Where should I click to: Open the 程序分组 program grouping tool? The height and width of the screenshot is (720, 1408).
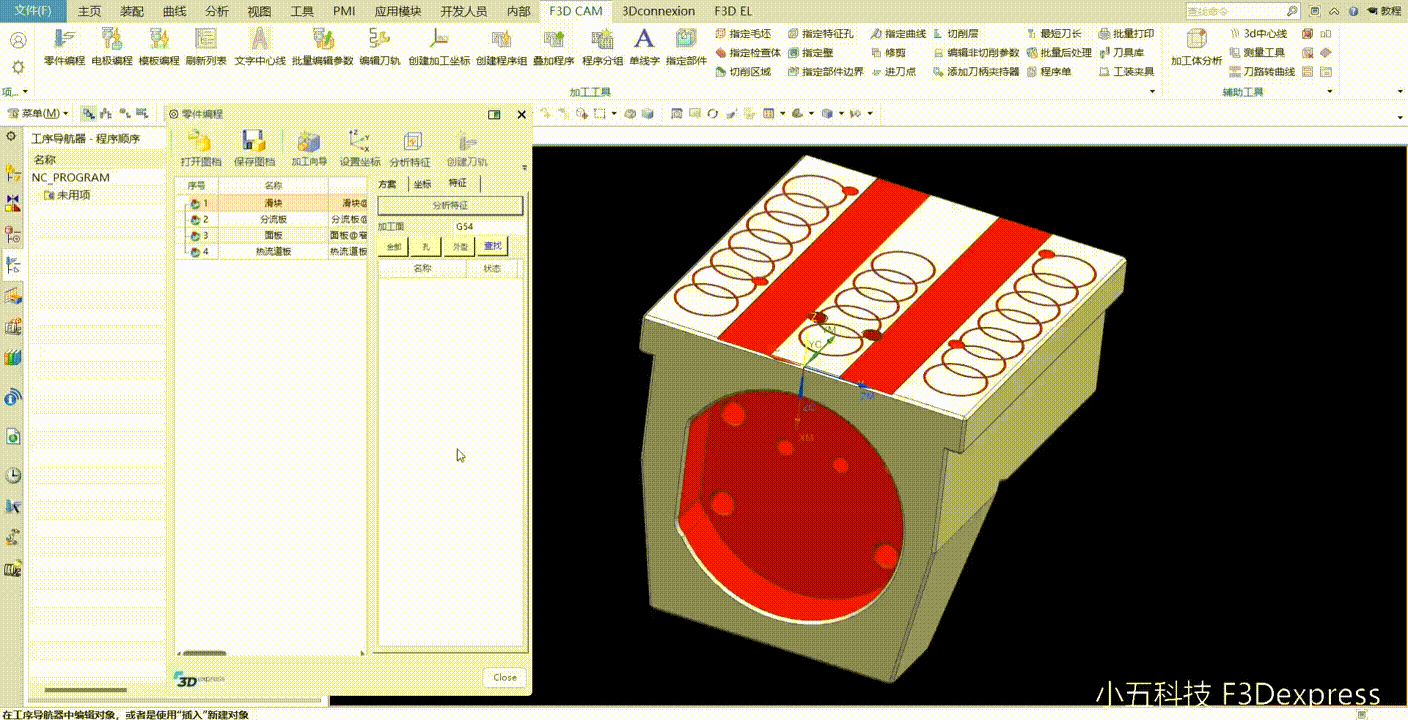(602, 46)
